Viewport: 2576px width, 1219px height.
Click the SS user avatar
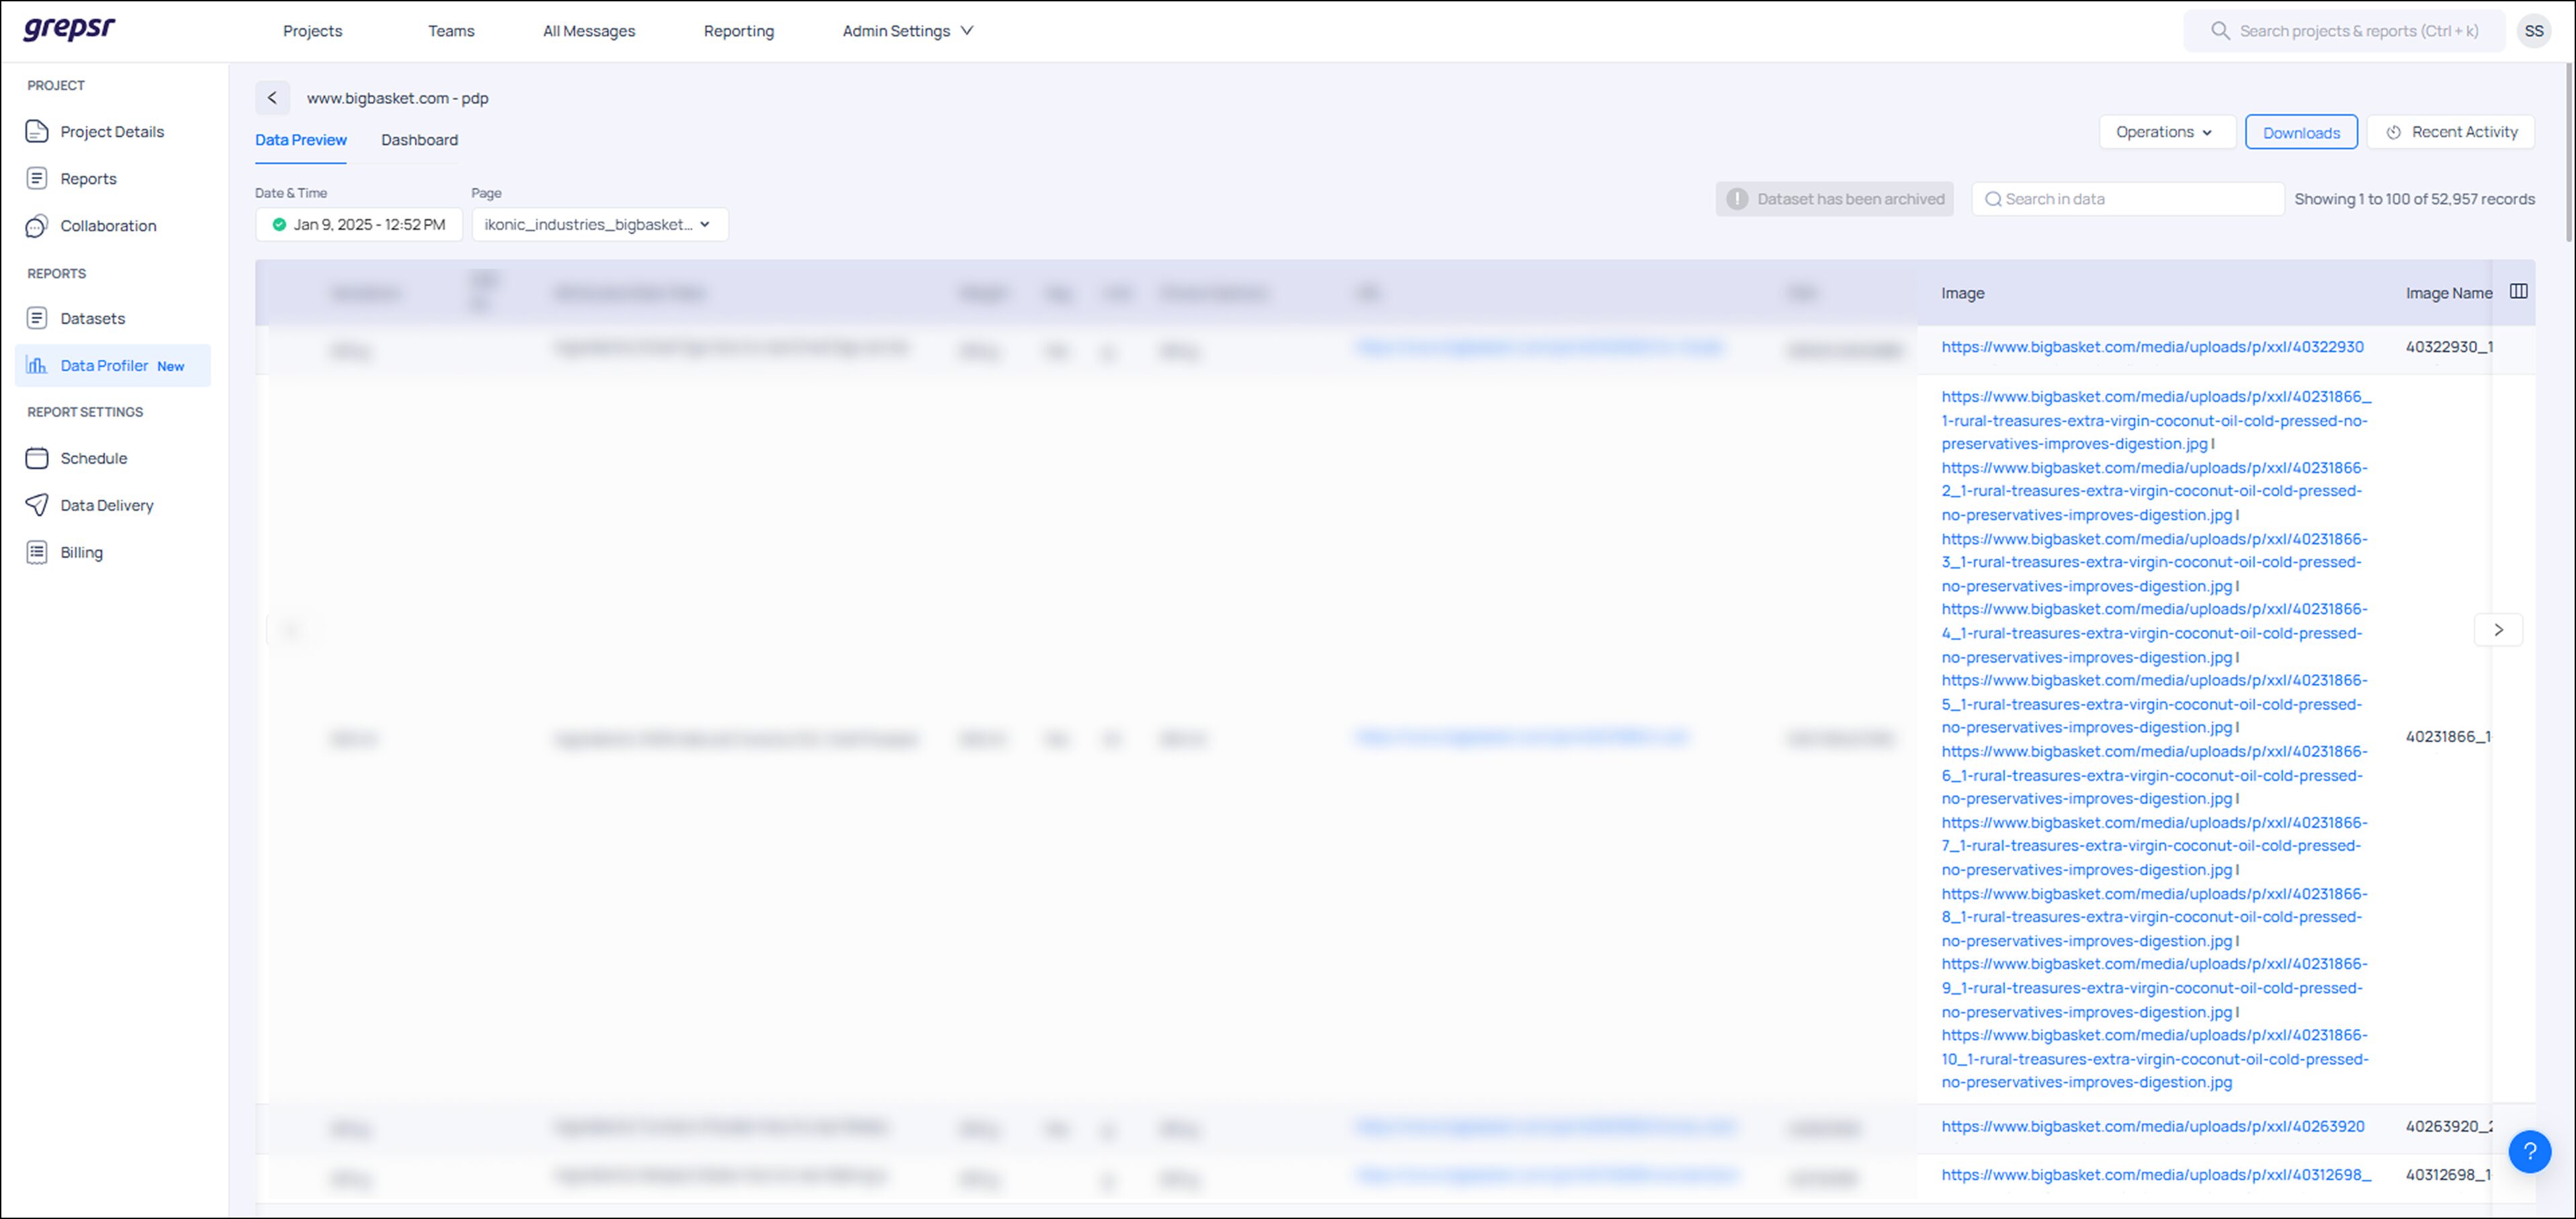click(x=2533, y=31)
